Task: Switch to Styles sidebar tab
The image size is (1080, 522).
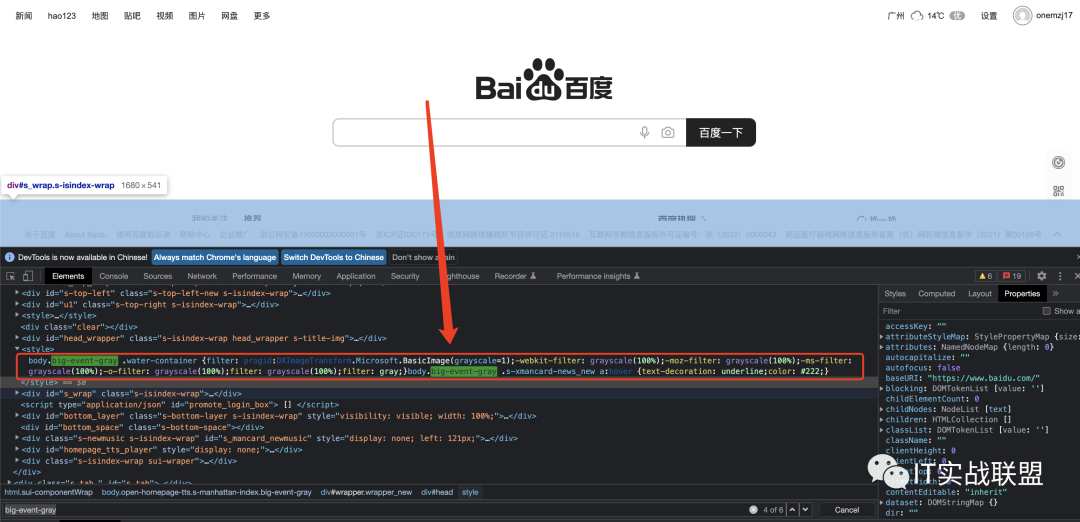Action: coord(895,293)
